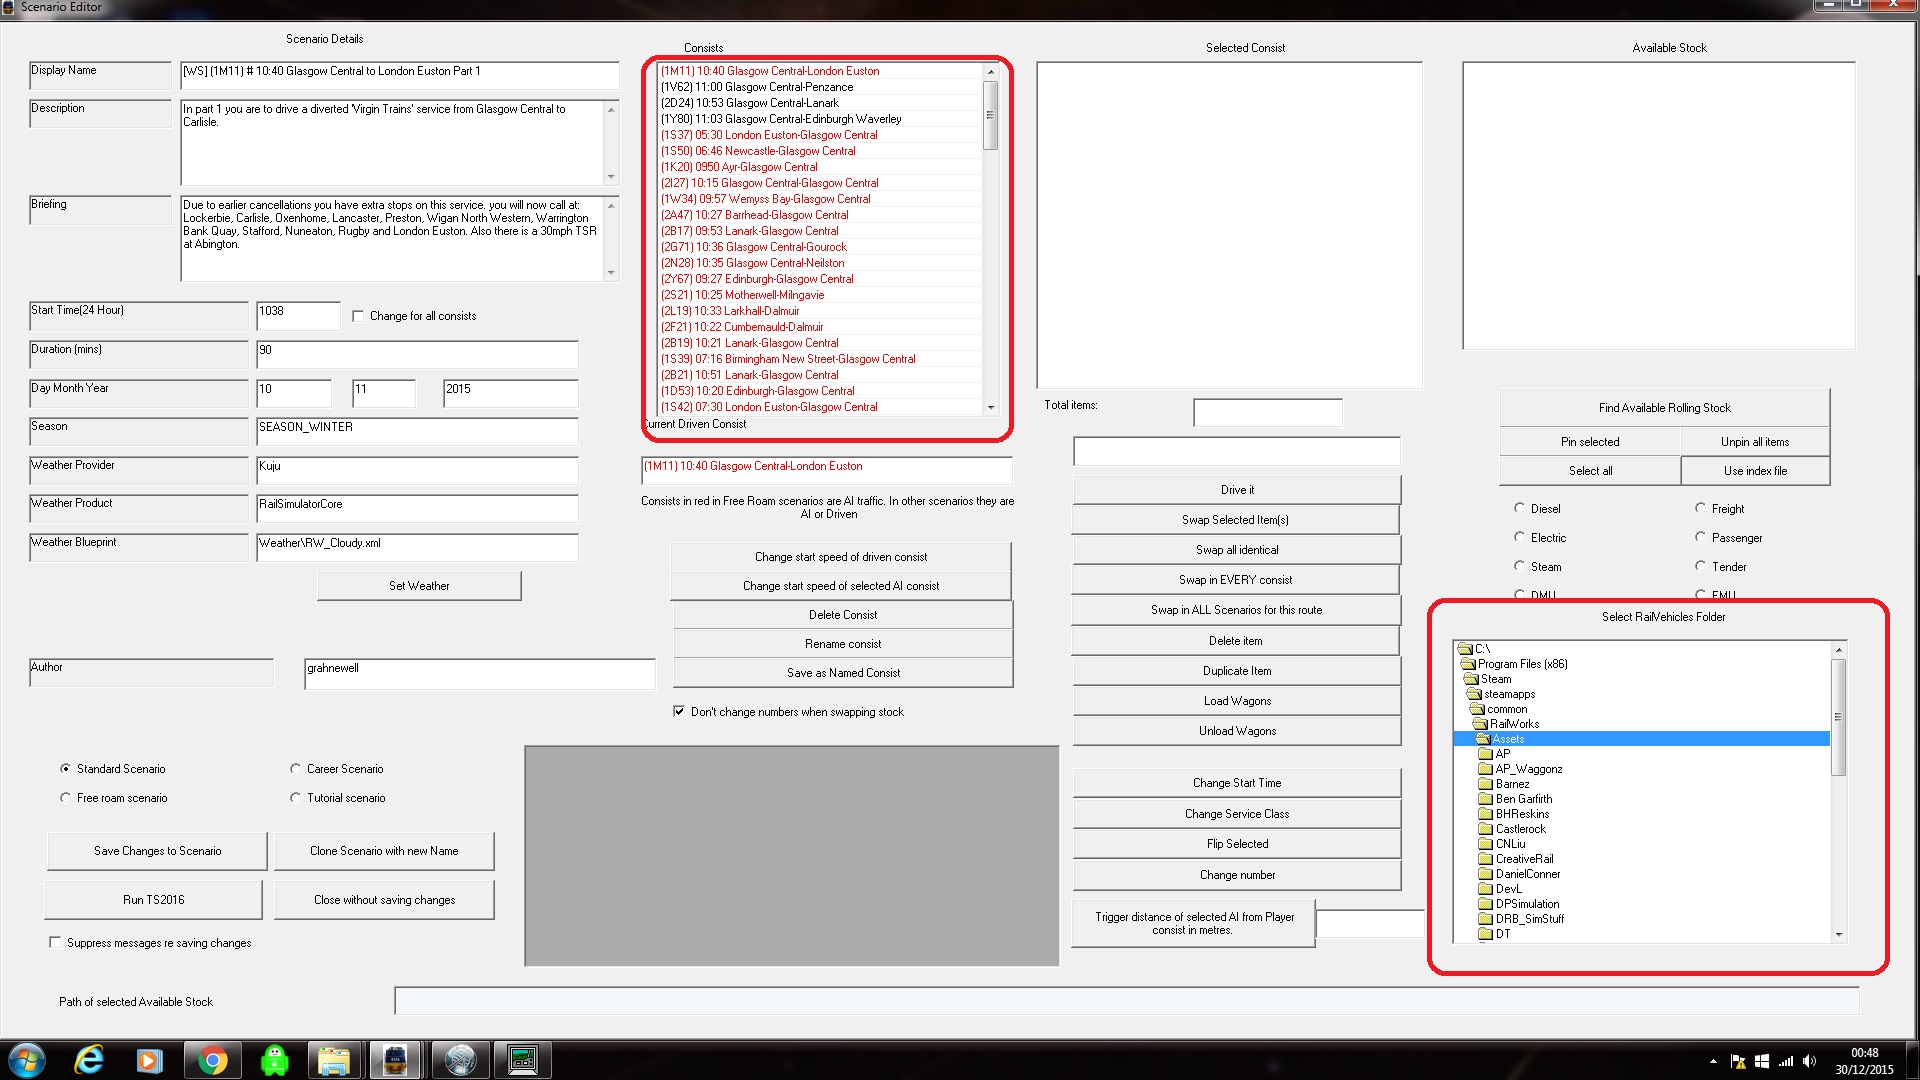Open the Windows Explorer taskbar icon

[334, 1060]
